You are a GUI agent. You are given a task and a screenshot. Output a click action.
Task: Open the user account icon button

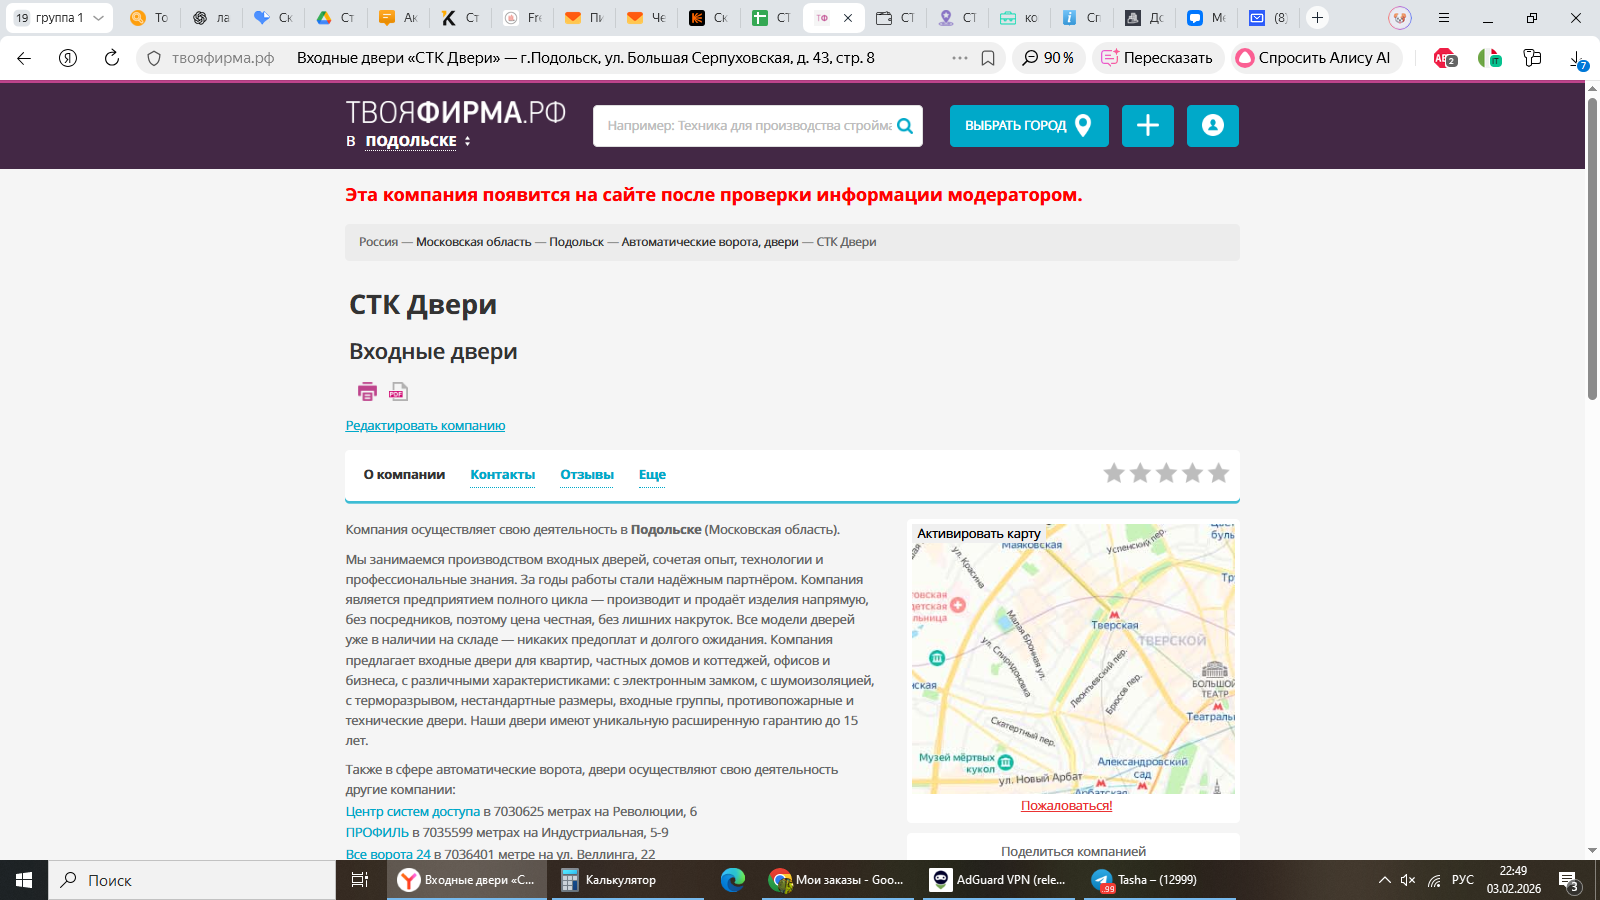[x=1213, y=126]
